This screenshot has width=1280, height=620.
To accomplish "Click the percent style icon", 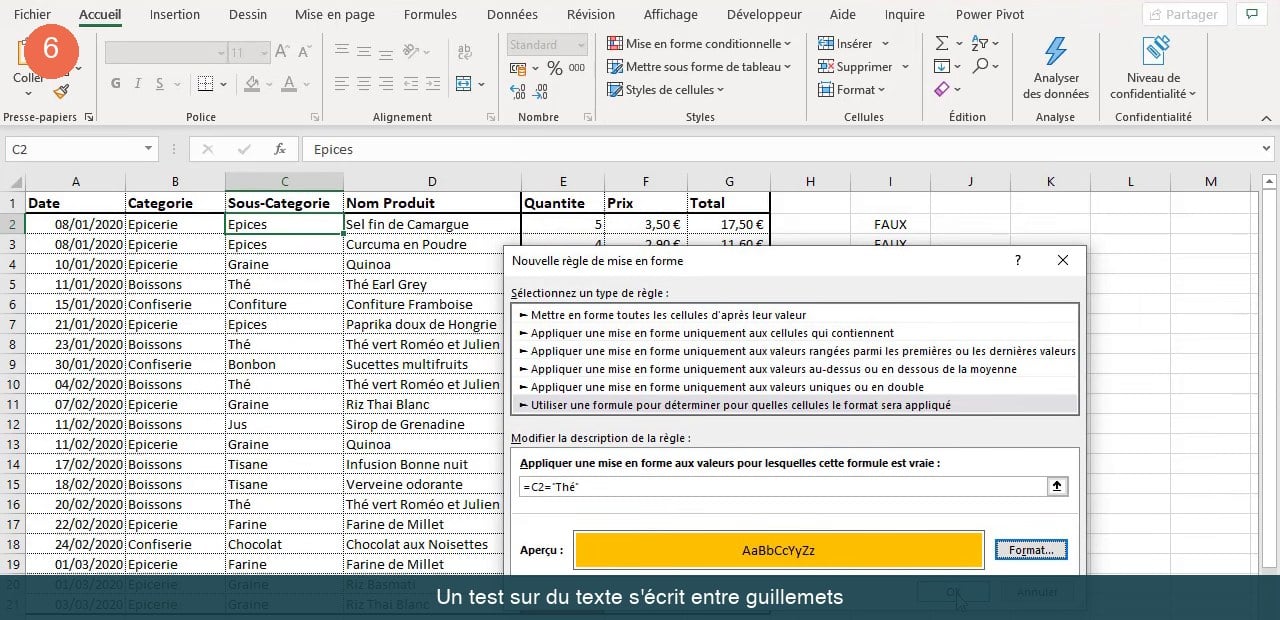I will pyautogui.click(x=554, y=68).
